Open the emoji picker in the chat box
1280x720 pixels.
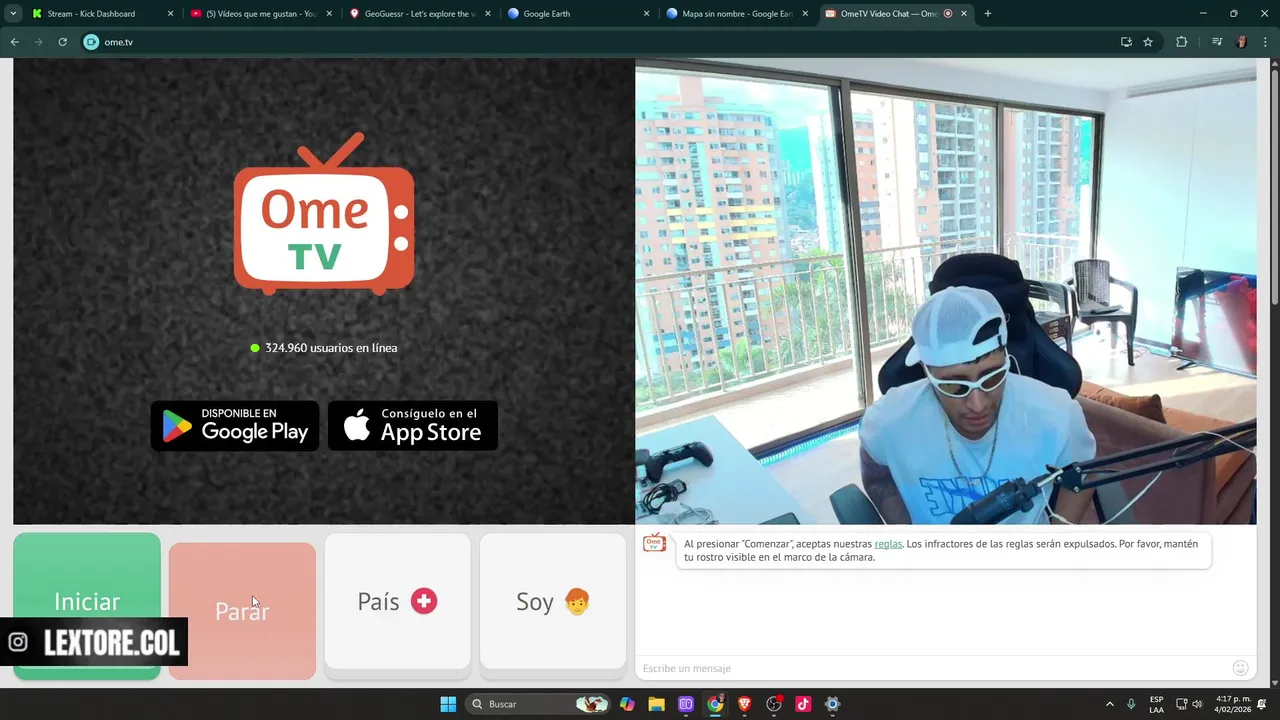1241,668
